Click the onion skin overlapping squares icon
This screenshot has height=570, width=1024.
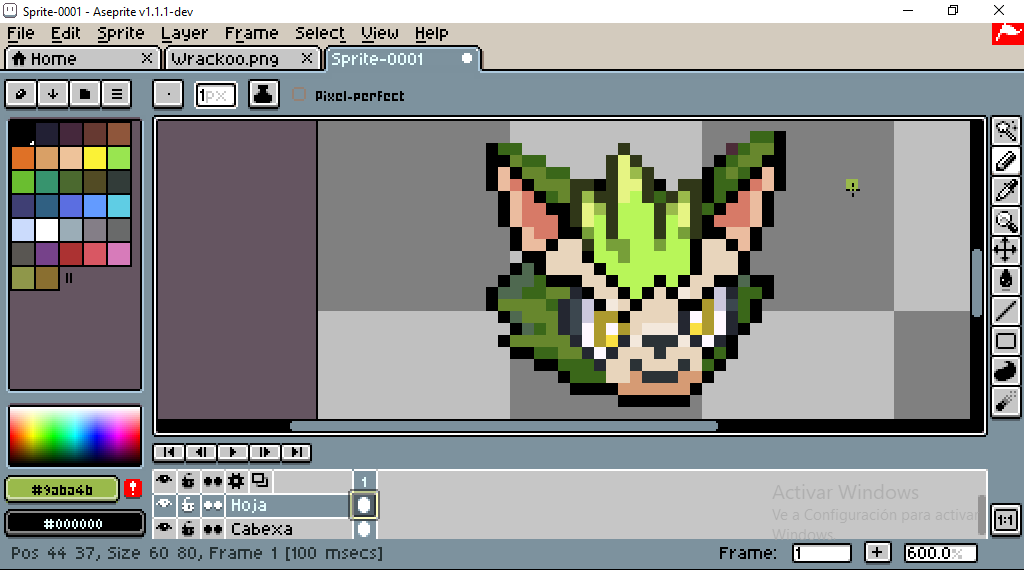click(x=260, y=481)
